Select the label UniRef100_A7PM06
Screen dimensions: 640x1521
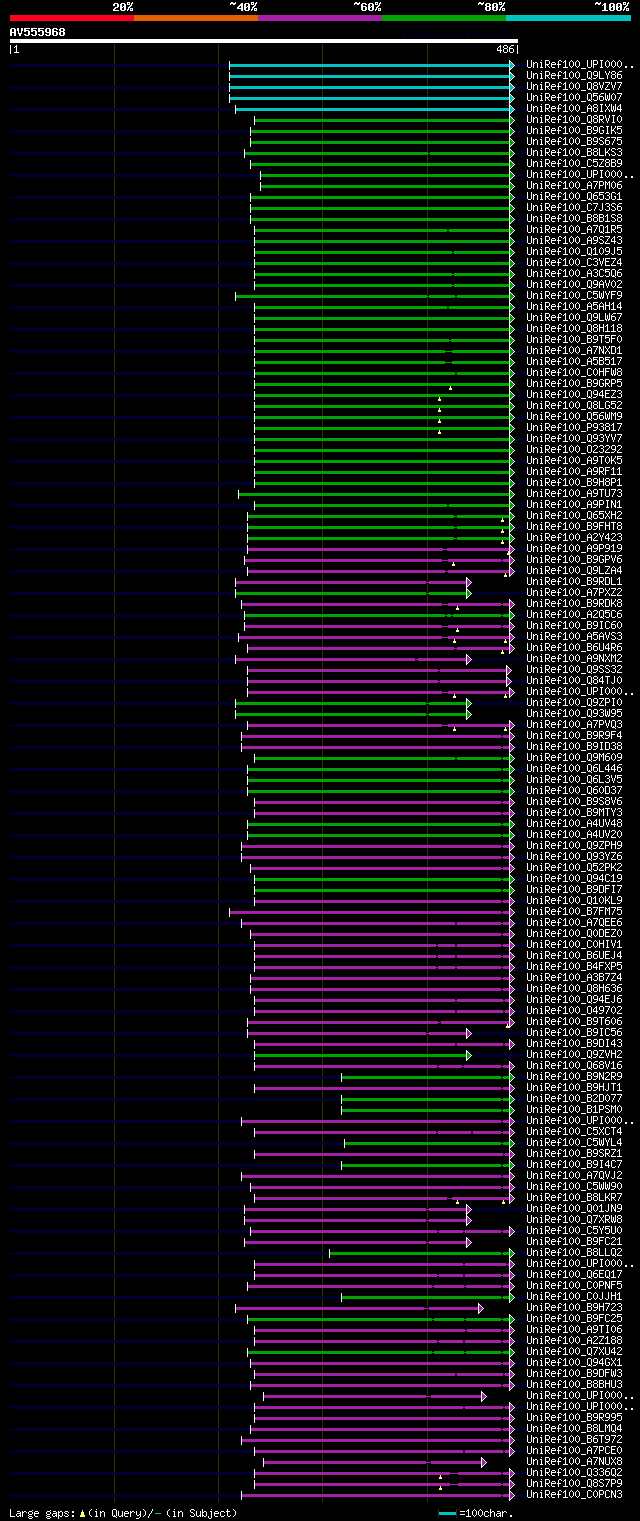(x=574, y=185)
